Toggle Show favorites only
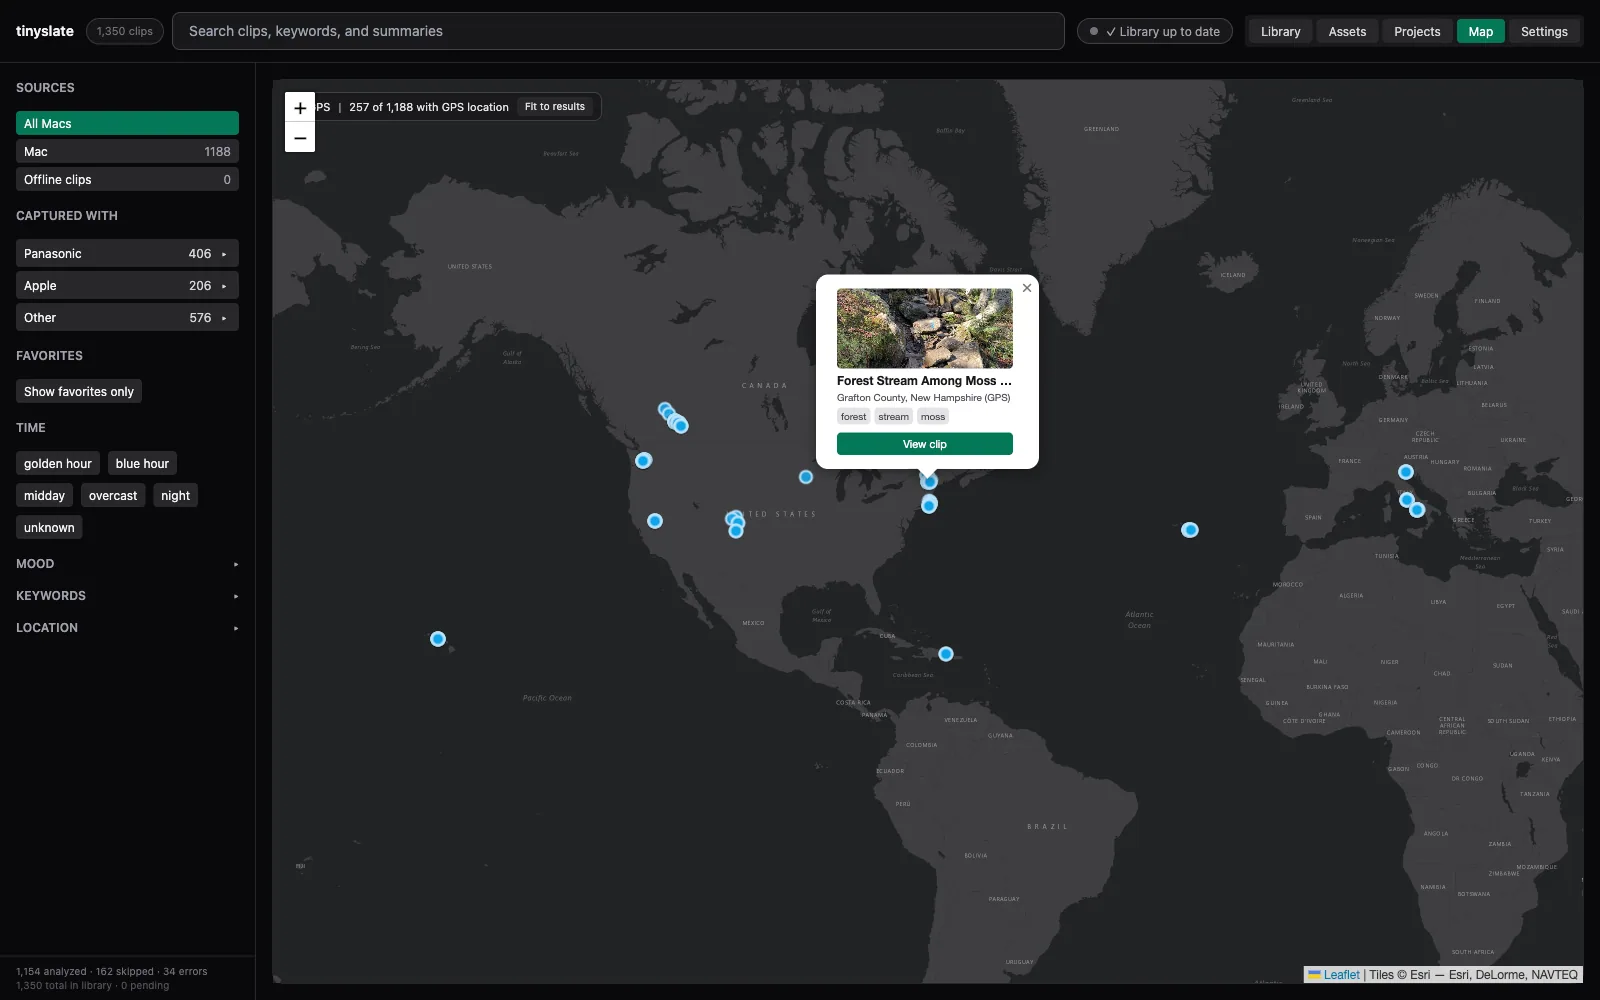The image size is (1600, 1000). point(79,391)
